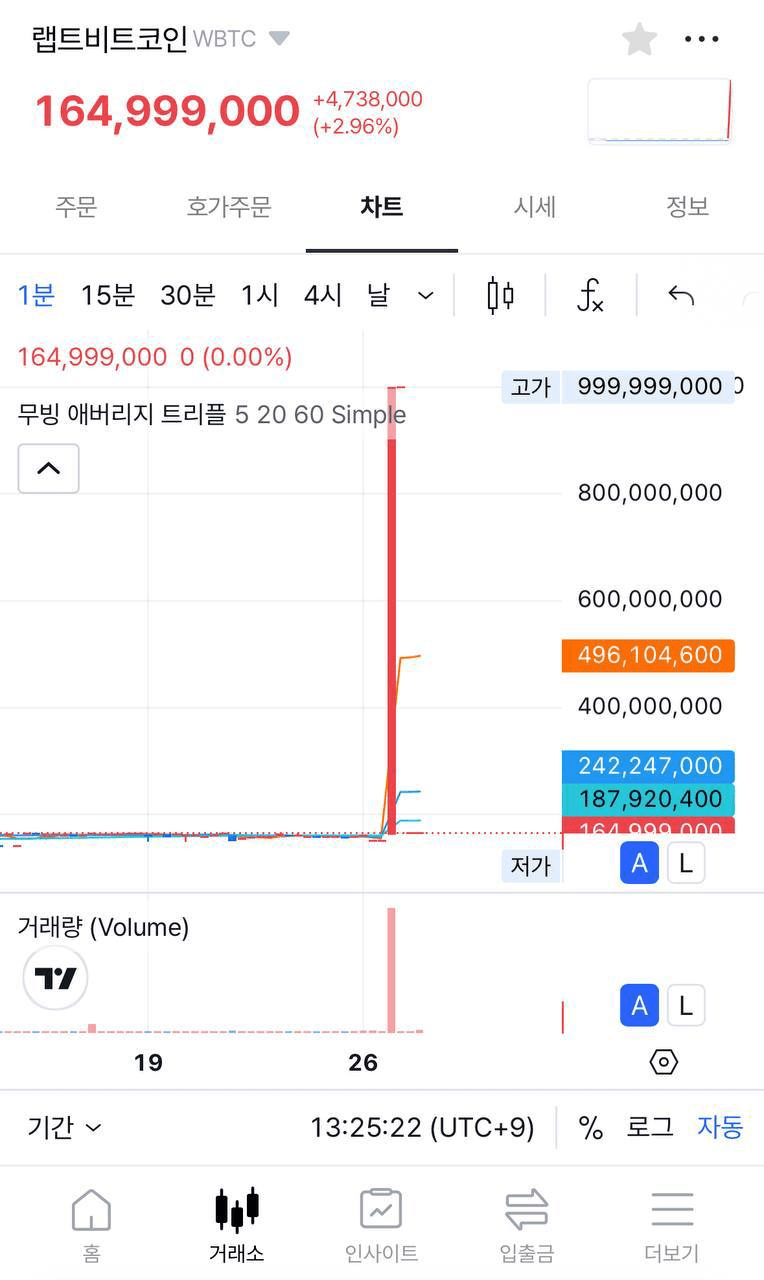Toggle log scale L on price chart
Image resolution: width=764 pixels, height=1280 pixels.
[x=685, y=863]
